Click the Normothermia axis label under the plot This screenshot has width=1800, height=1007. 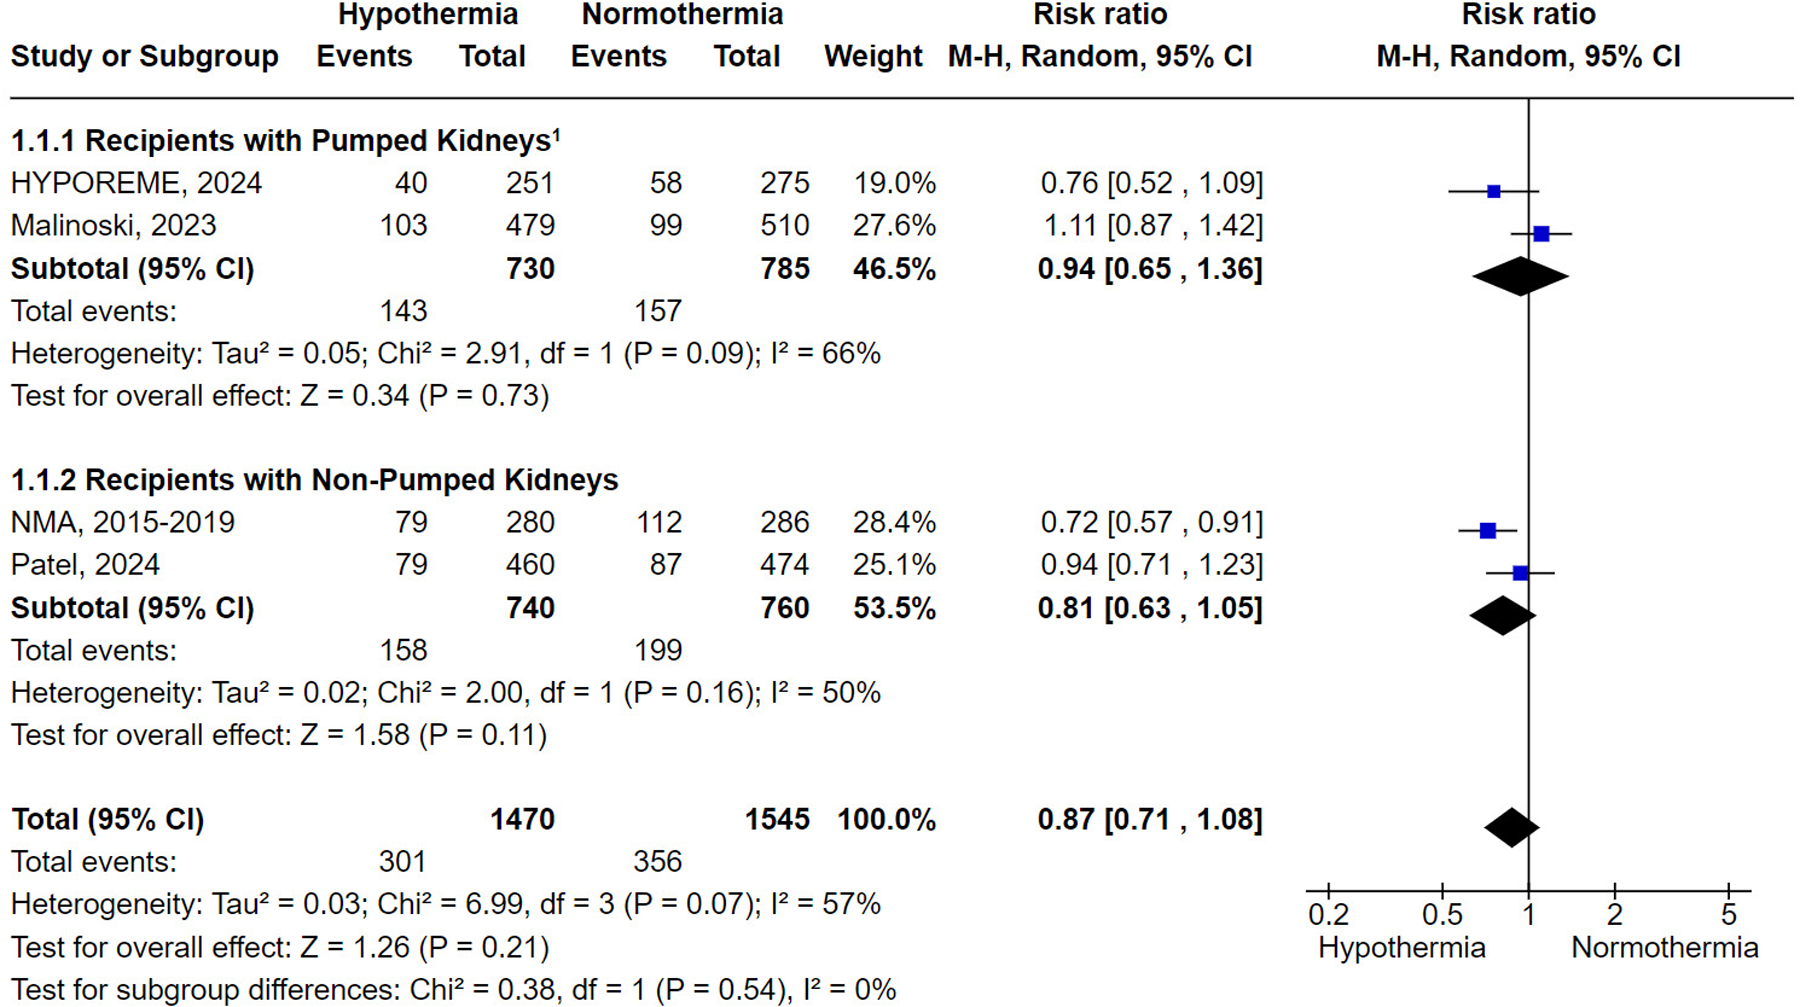pos(1664,948)
